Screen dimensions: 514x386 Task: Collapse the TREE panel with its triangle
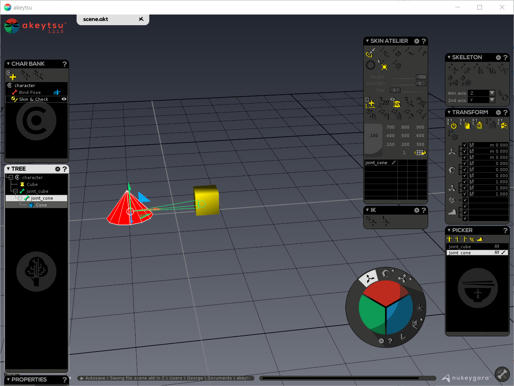[8, 169]
